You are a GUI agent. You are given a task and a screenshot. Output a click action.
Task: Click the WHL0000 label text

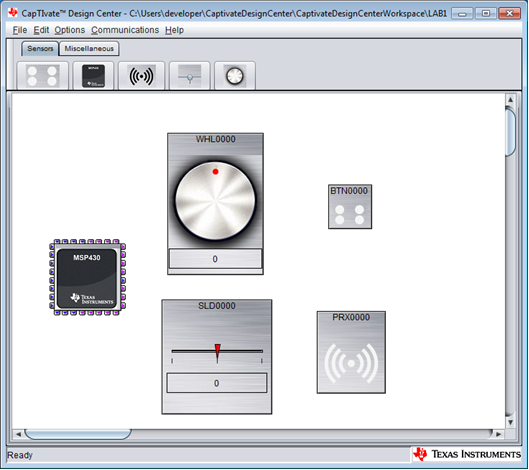tap(216, 139)
